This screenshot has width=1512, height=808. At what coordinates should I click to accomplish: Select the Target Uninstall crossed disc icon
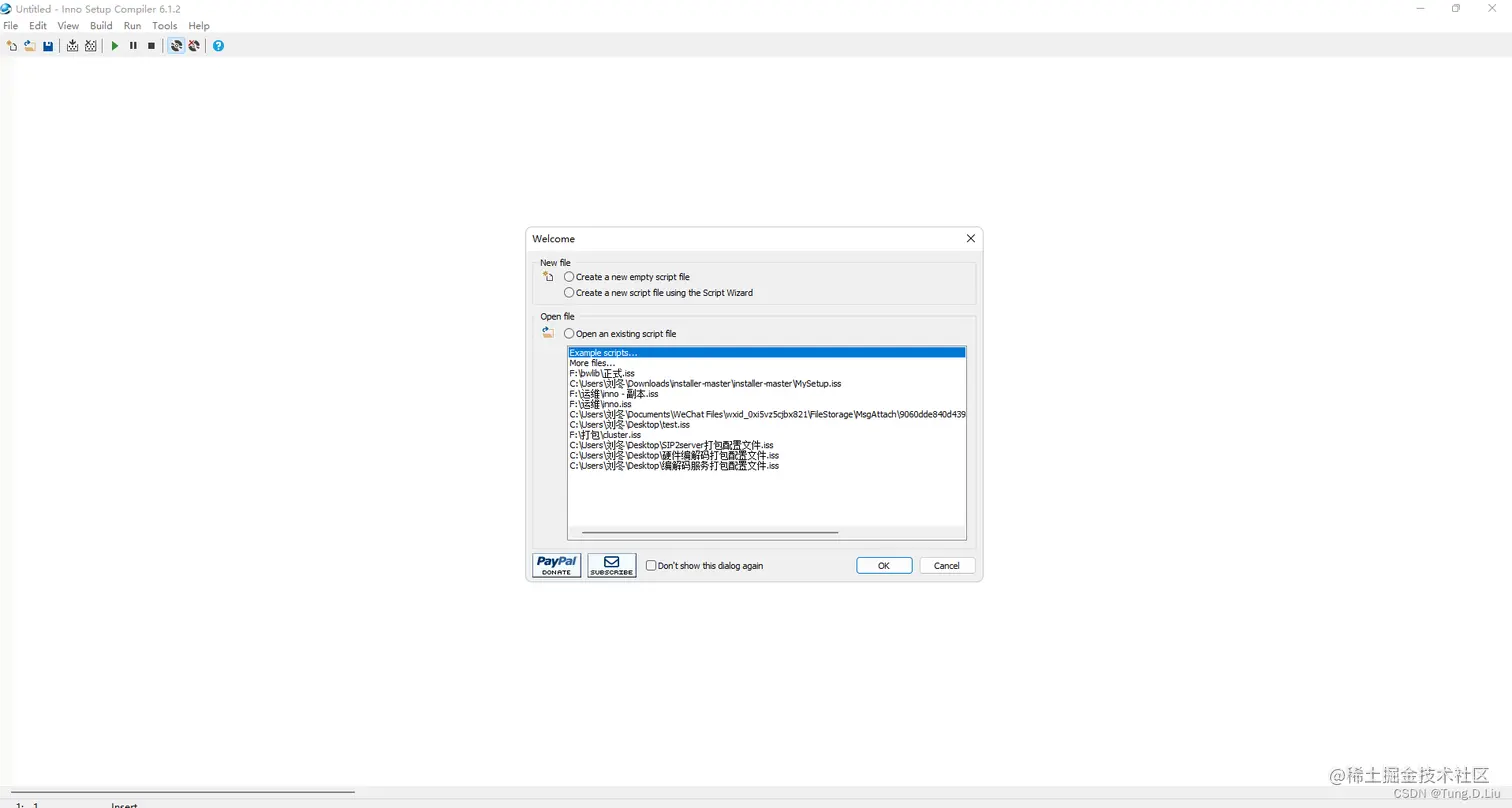coord(194,46)
